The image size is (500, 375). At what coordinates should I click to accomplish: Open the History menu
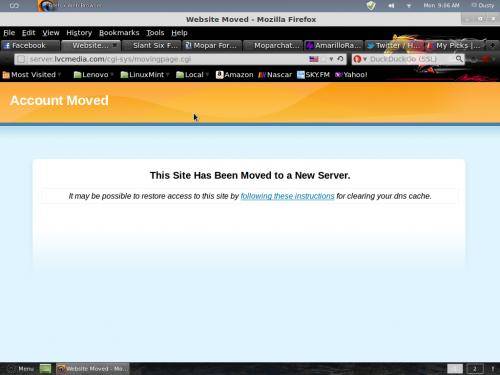(x=79, y=33)
